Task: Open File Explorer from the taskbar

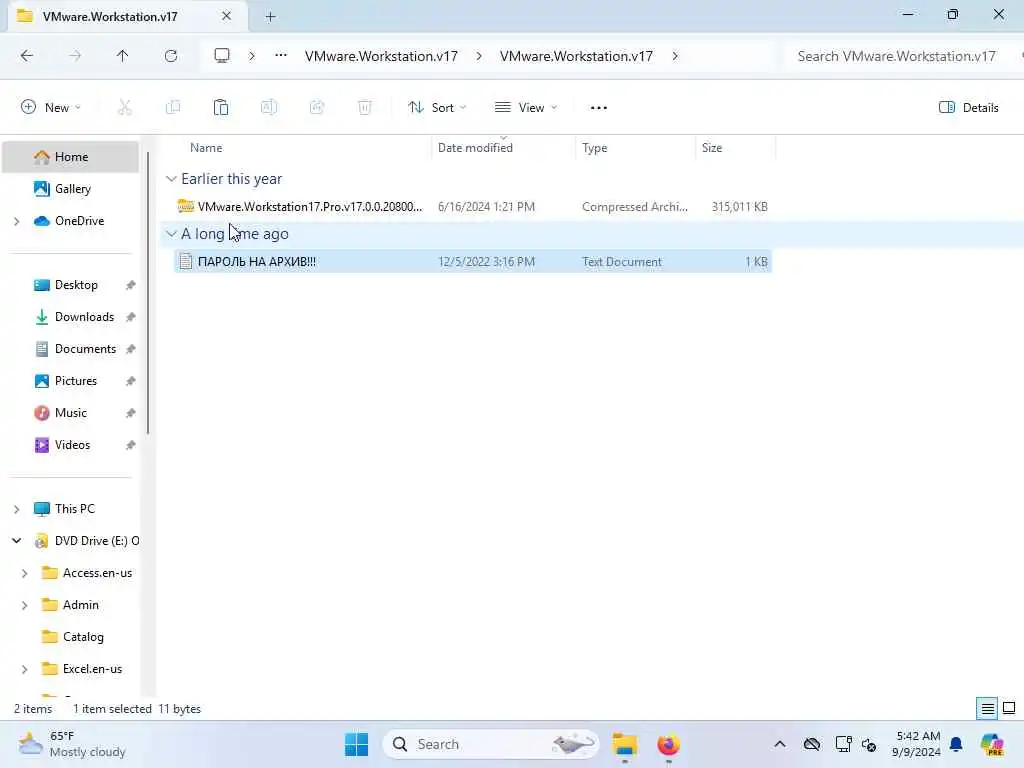Action: [625, 744]
